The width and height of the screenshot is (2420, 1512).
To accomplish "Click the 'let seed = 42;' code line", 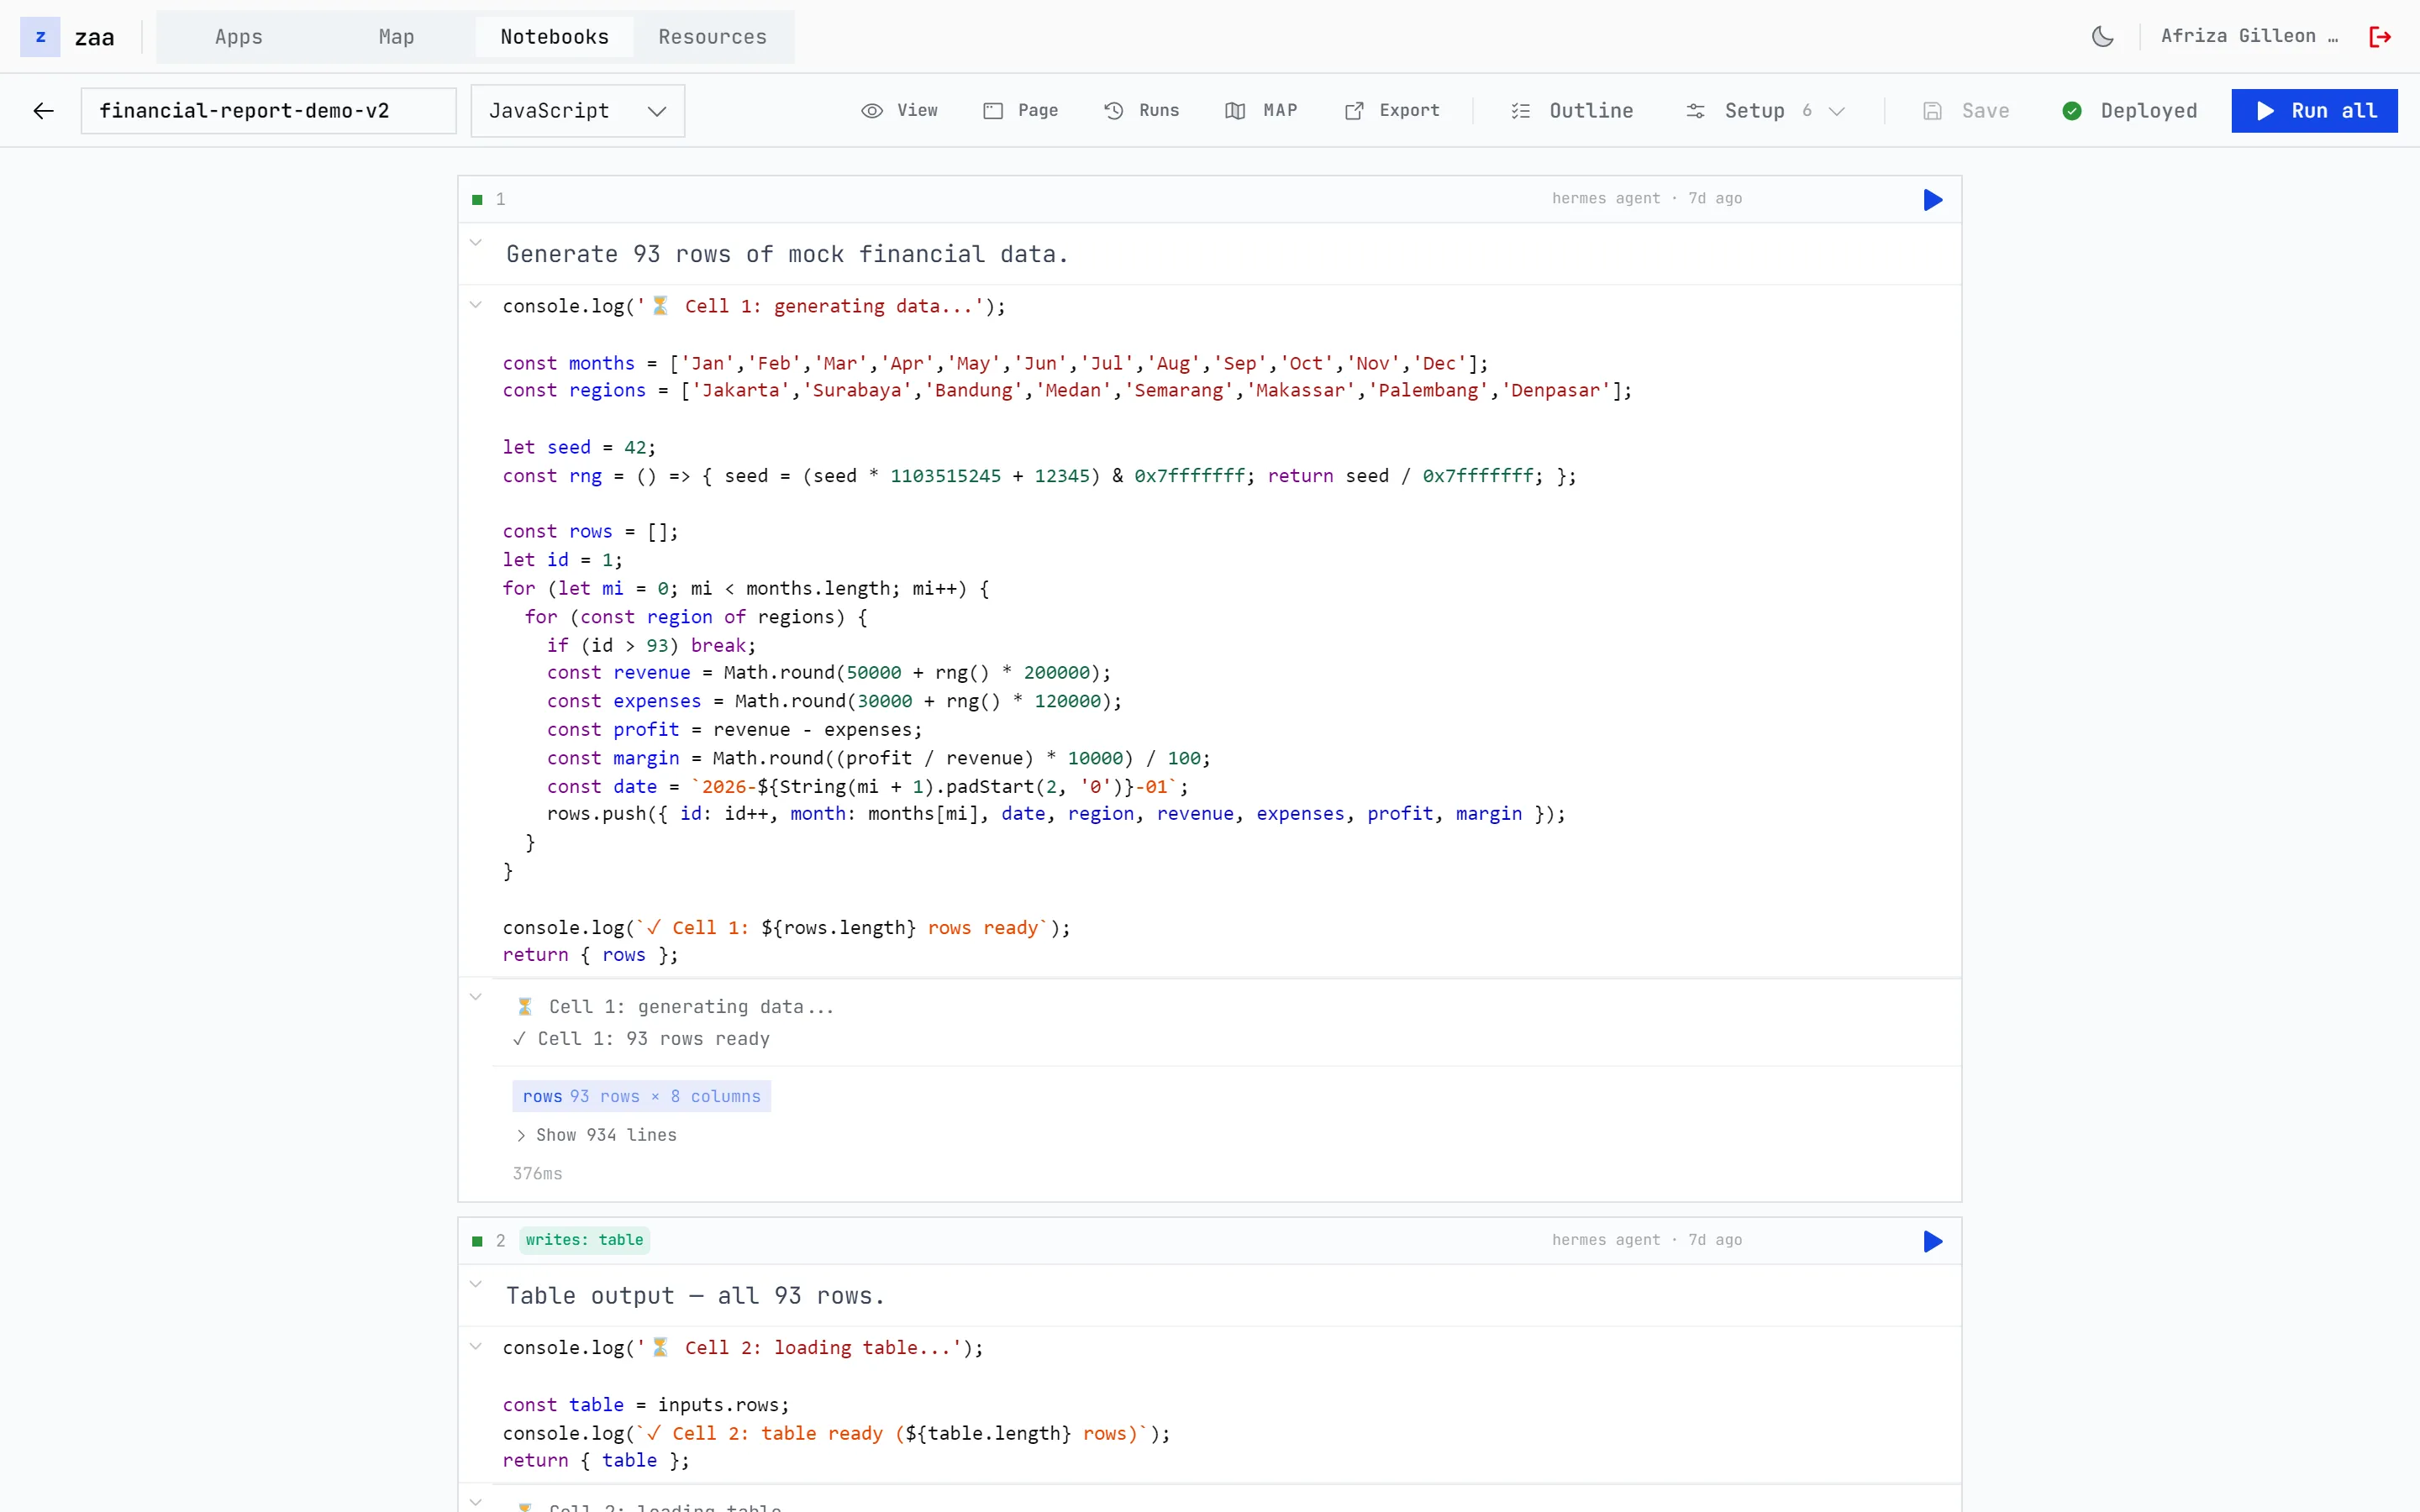I will [579, 447].
